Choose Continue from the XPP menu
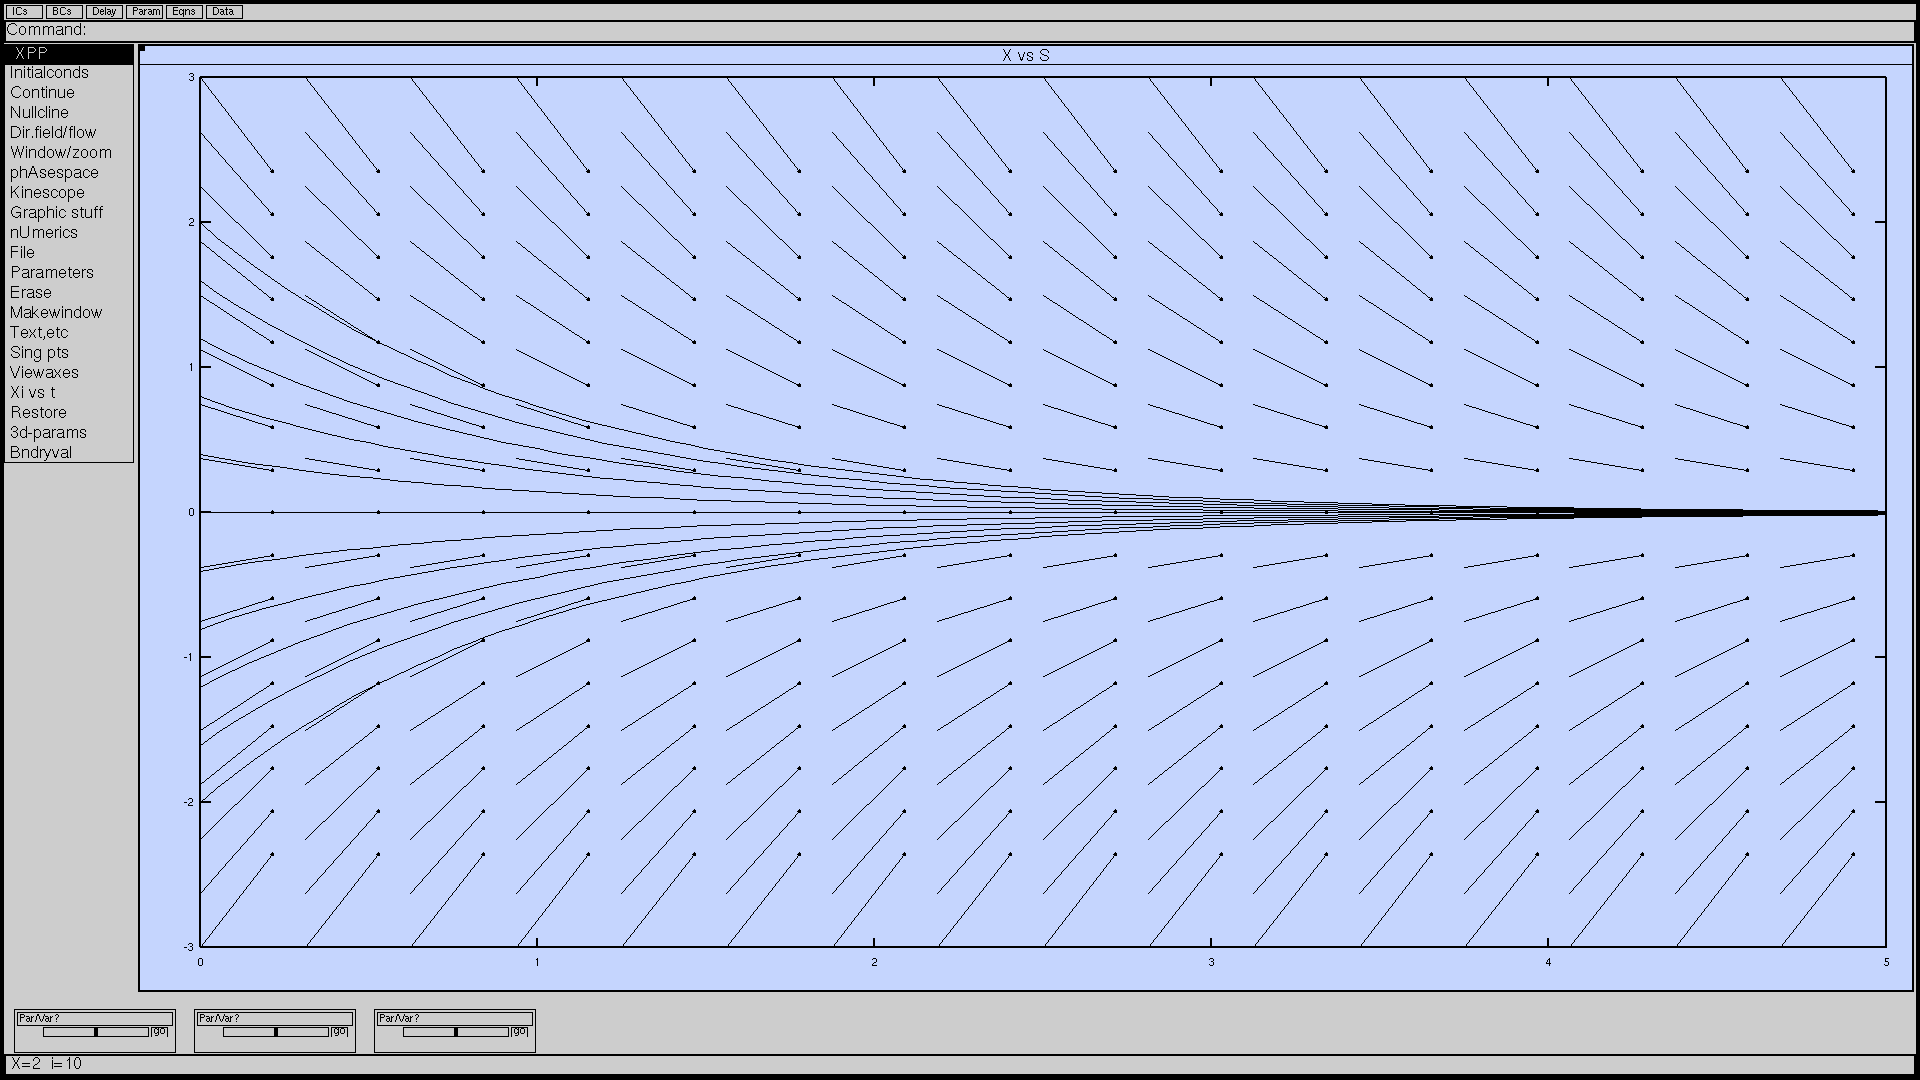Screen dimensions: 1920x1080 coord(69,93)
